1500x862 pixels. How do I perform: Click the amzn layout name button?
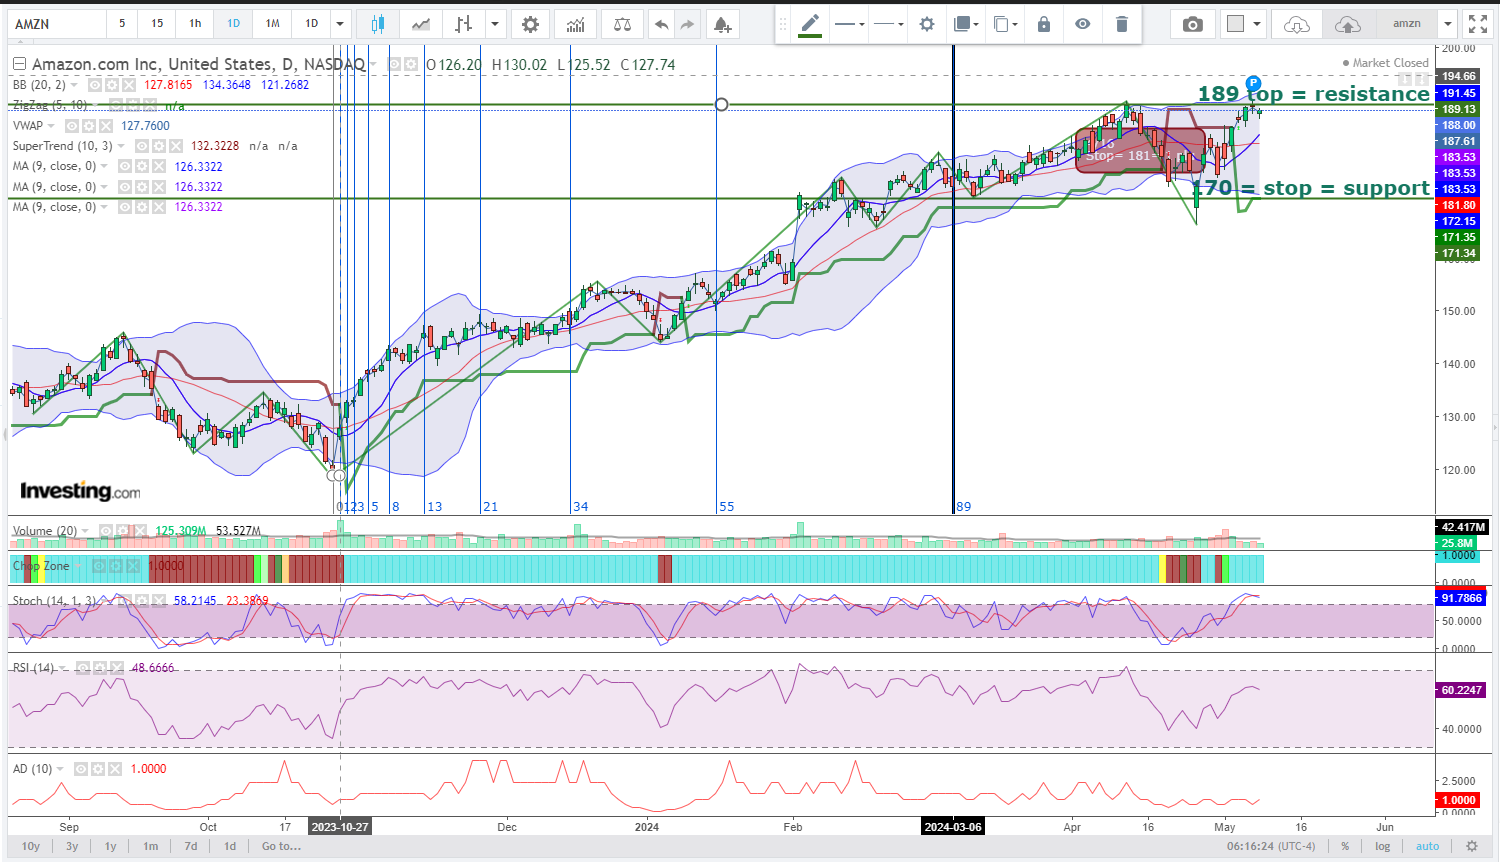1406,24
